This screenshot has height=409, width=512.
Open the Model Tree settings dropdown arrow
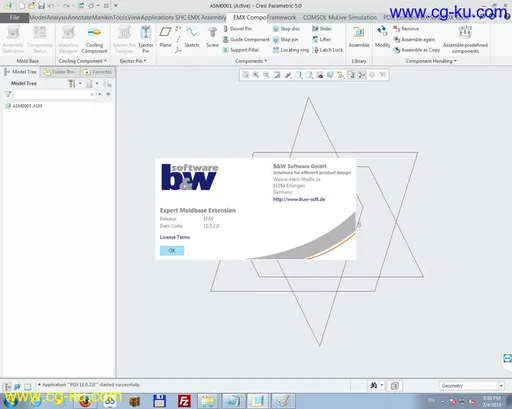coord(80,84)
